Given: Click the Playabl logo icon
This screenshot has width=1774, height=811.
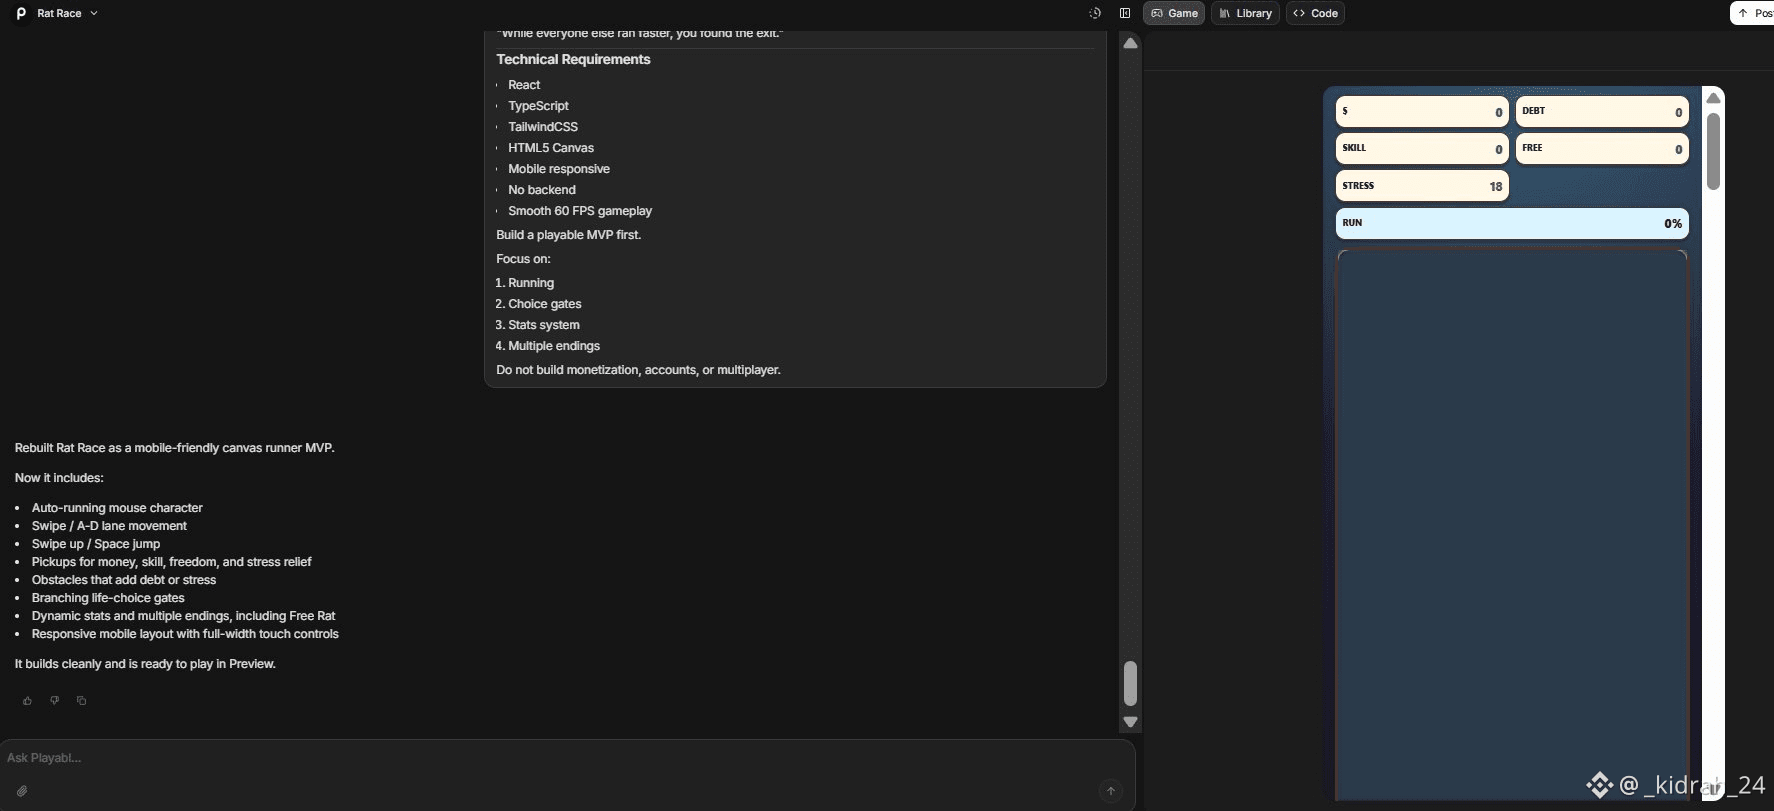Looking at the screenshot, I should pyautogui.click(x=21, y=13).
